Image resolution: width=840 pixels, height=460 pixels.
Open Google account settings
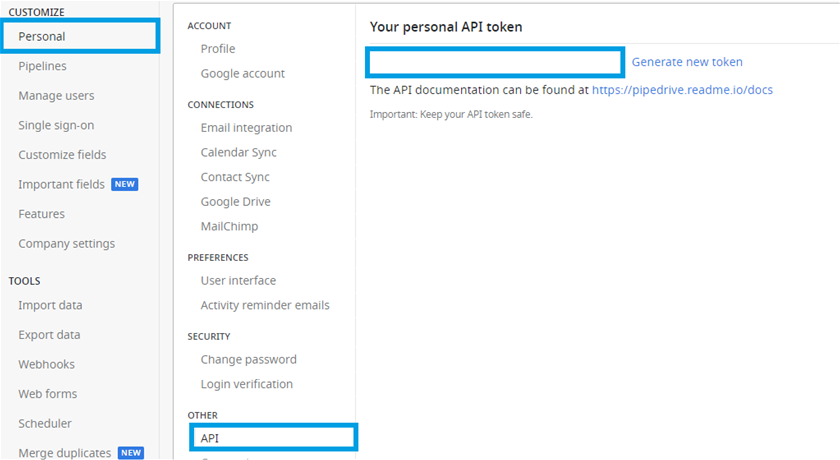click(x=242, y=74)
